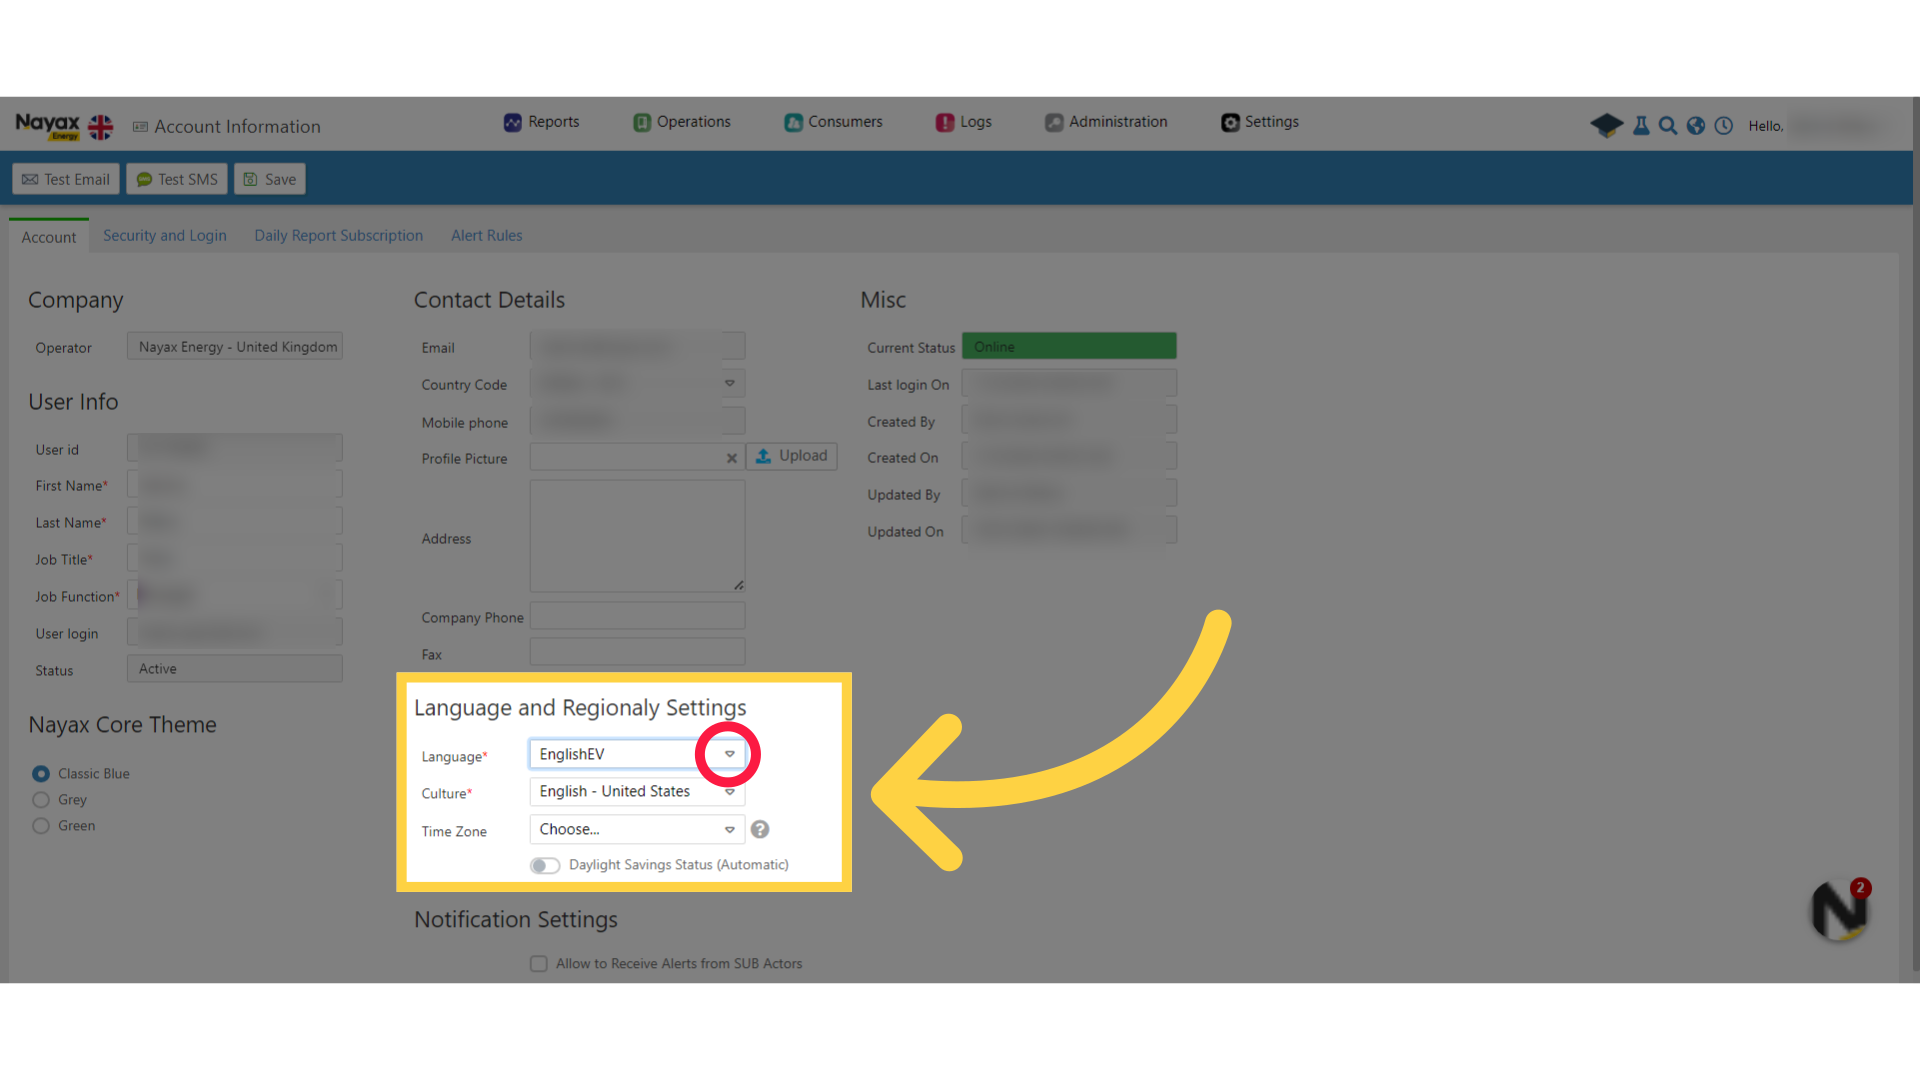Viewport: 1920px width, 1080px height.
Task: Click the Upload profile picture button
Action: pyautogui.click(x=791, y=456)
